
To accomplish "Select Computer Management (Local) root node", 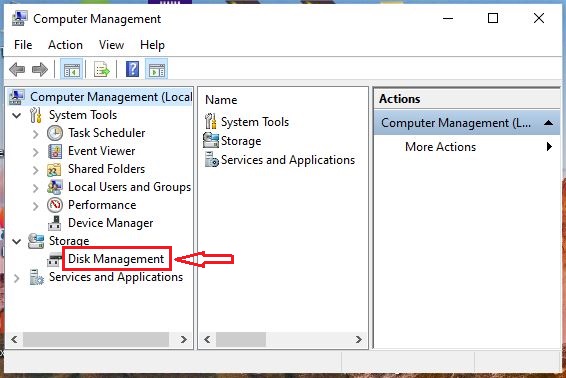I will coord(111,97).
